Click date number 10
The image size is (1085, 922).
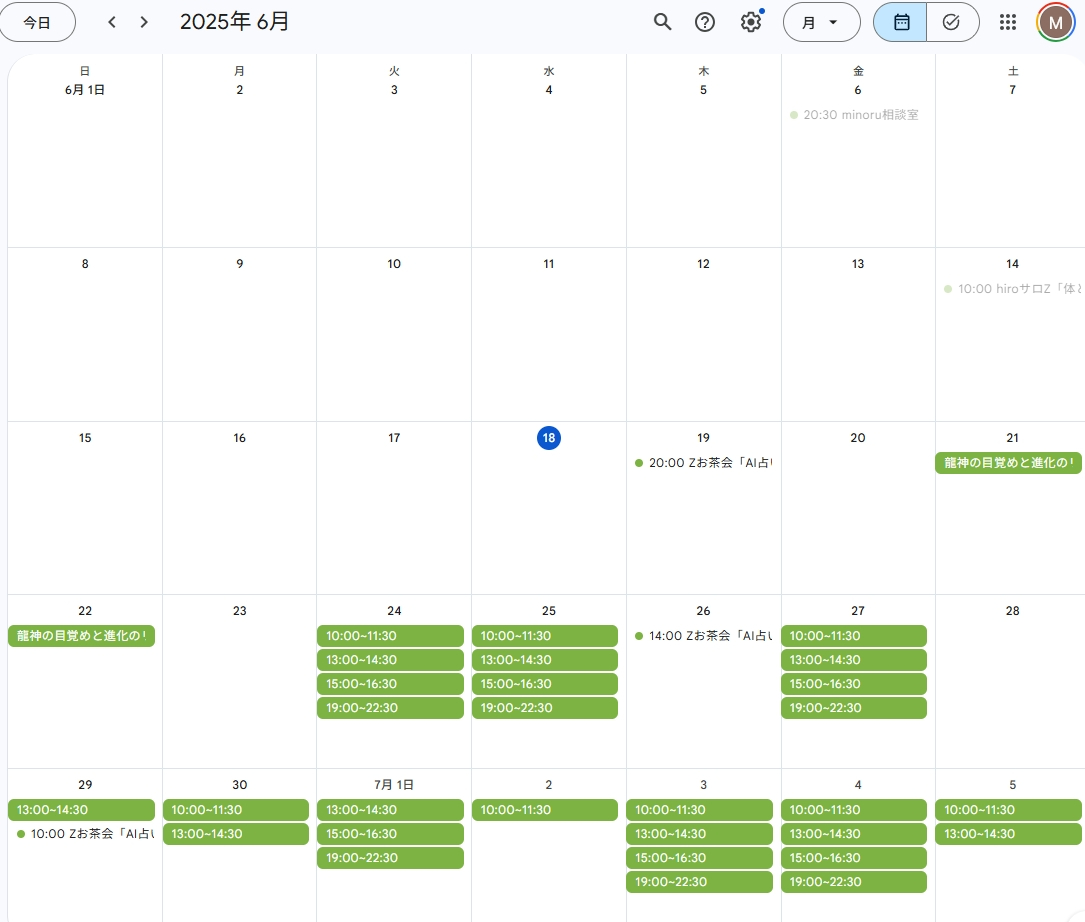[x=394, y=264]
